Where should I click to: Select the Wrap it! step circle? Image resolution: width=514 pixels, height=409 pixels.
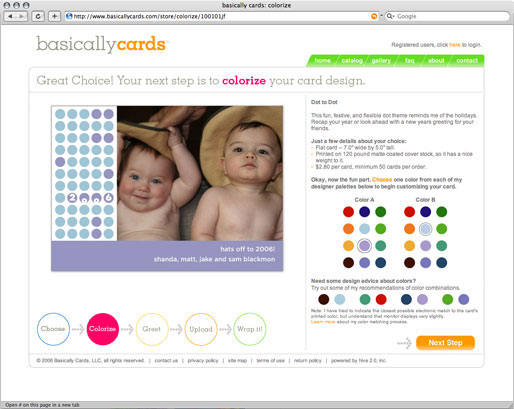(250, 329)
